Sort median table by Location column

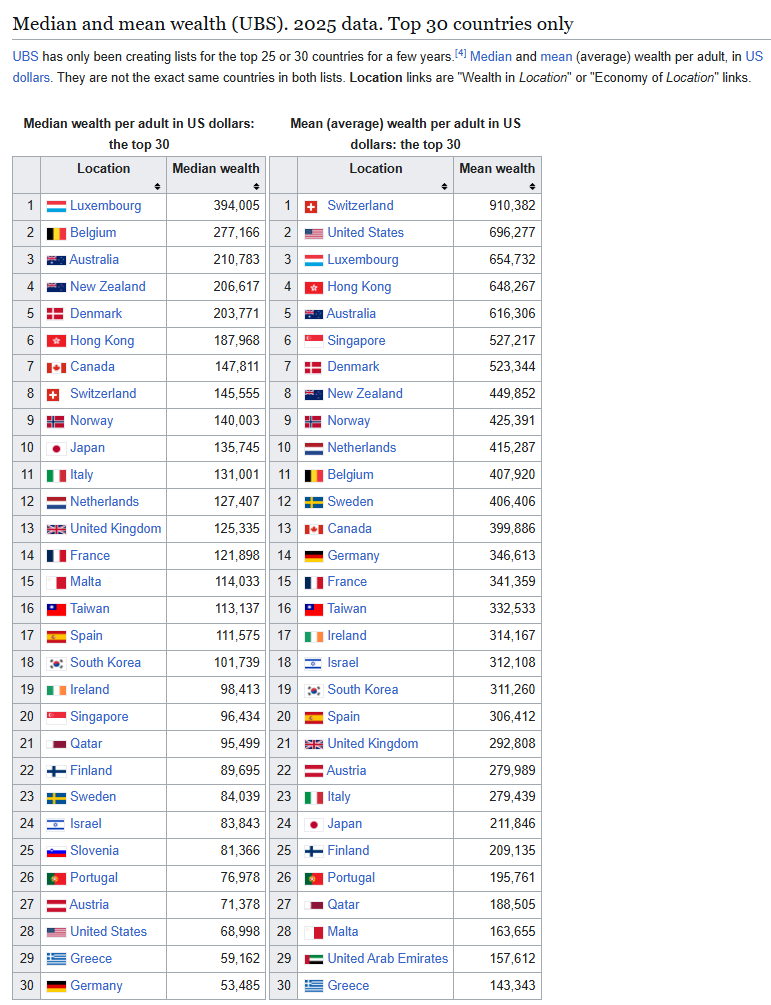(x=157, y=187)
